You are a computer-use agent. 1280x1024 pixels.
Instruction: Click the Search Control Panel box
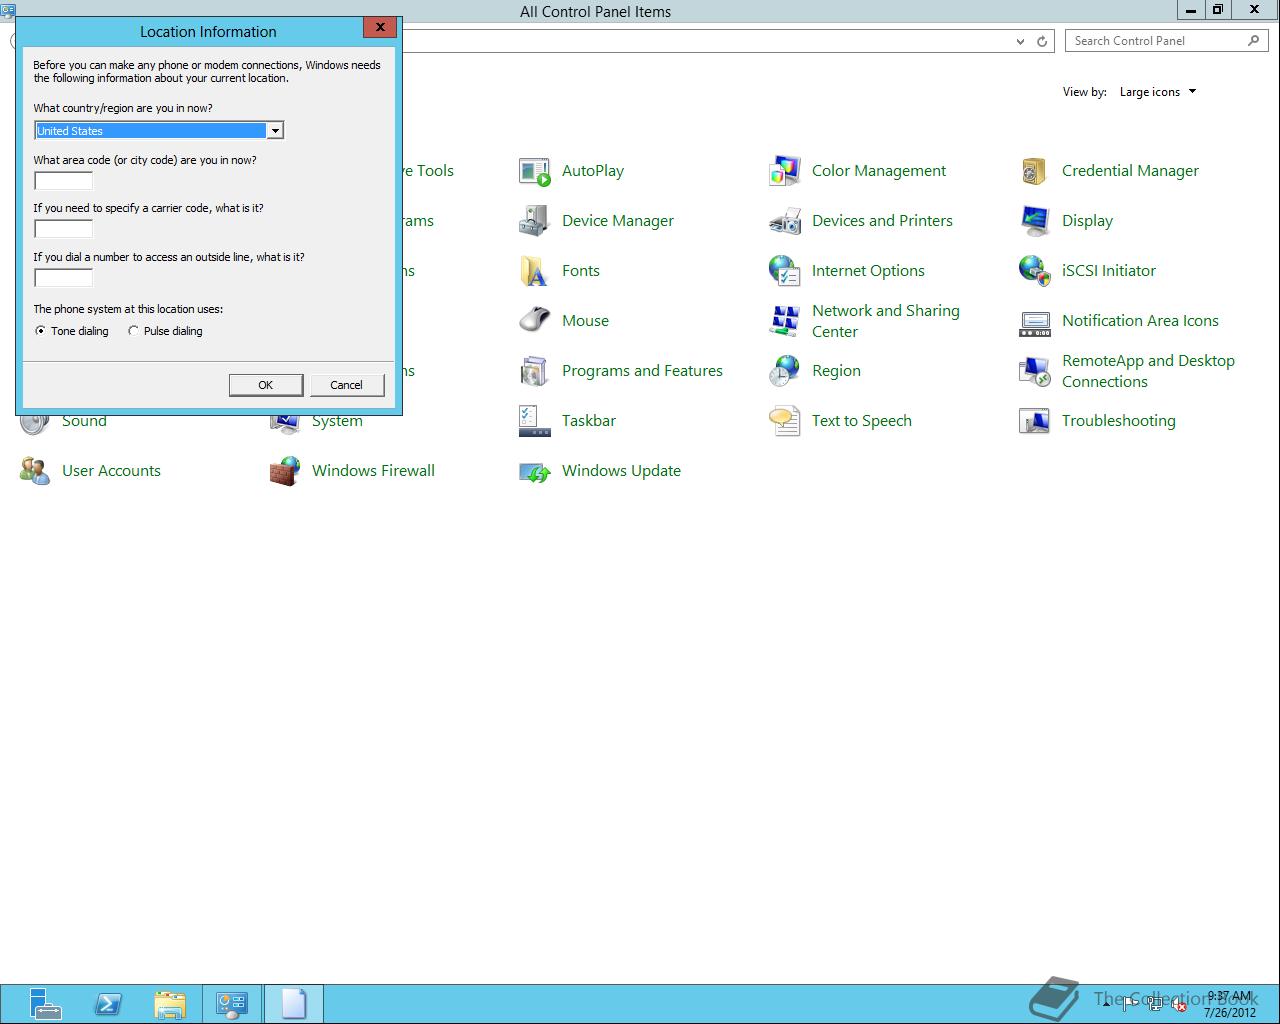pos(1156,41)
